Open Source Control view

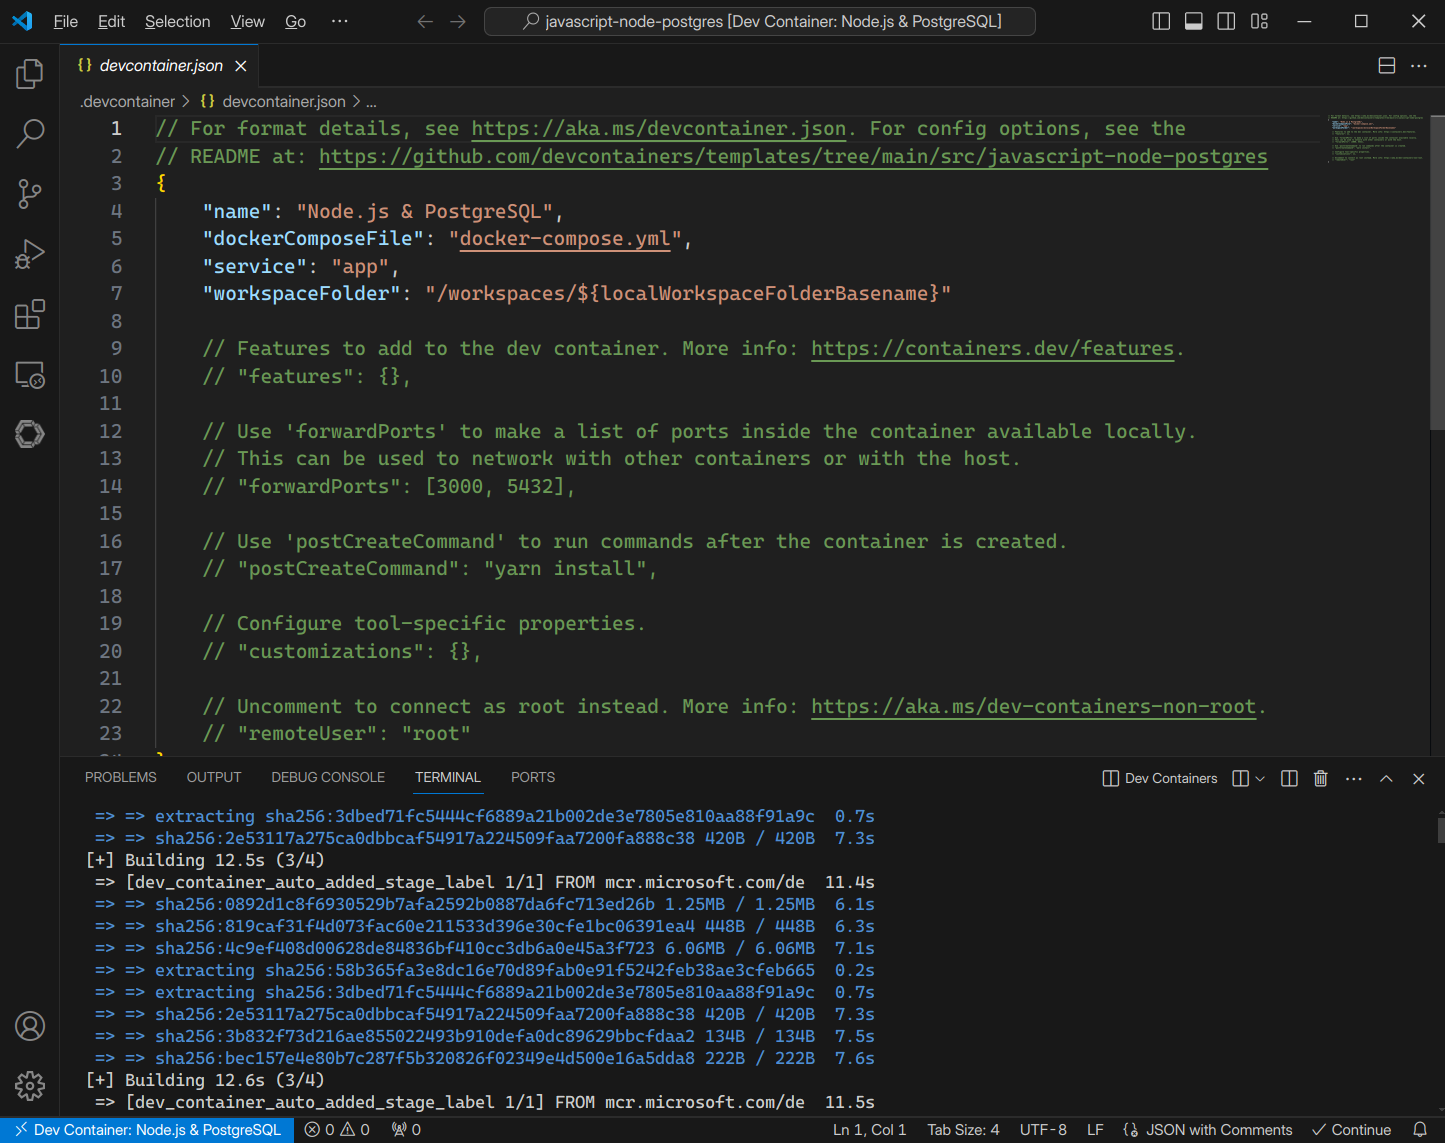pyautogui.click(x=30, y=194)
